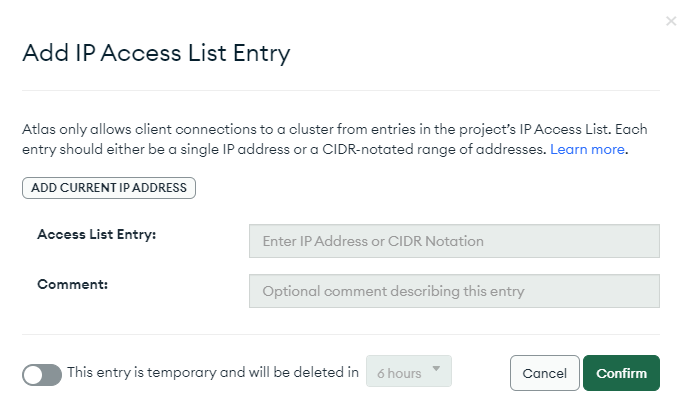
Task: Click the "Enter IP Address or CIDR Notation" placeholder
Action: point(373,241)
